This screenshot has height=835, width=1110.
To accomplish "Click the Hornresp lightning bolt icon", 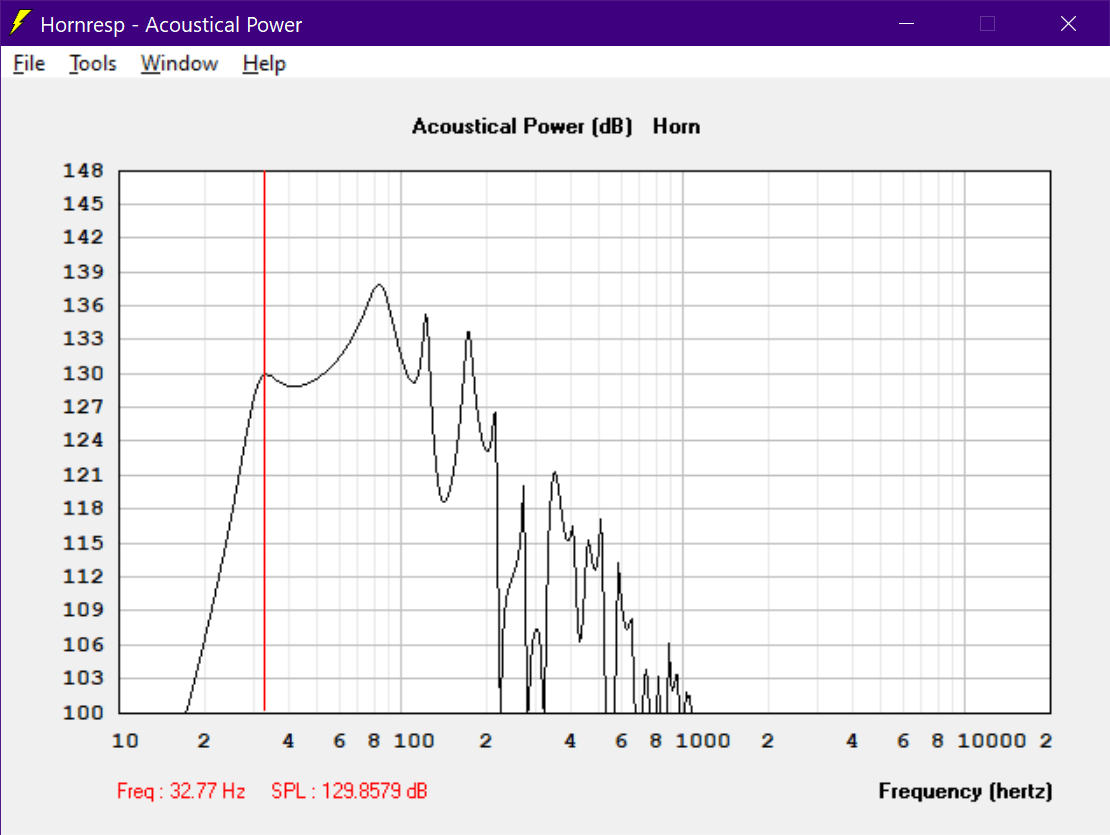I will pyautogui.click(x=21, y=23).
